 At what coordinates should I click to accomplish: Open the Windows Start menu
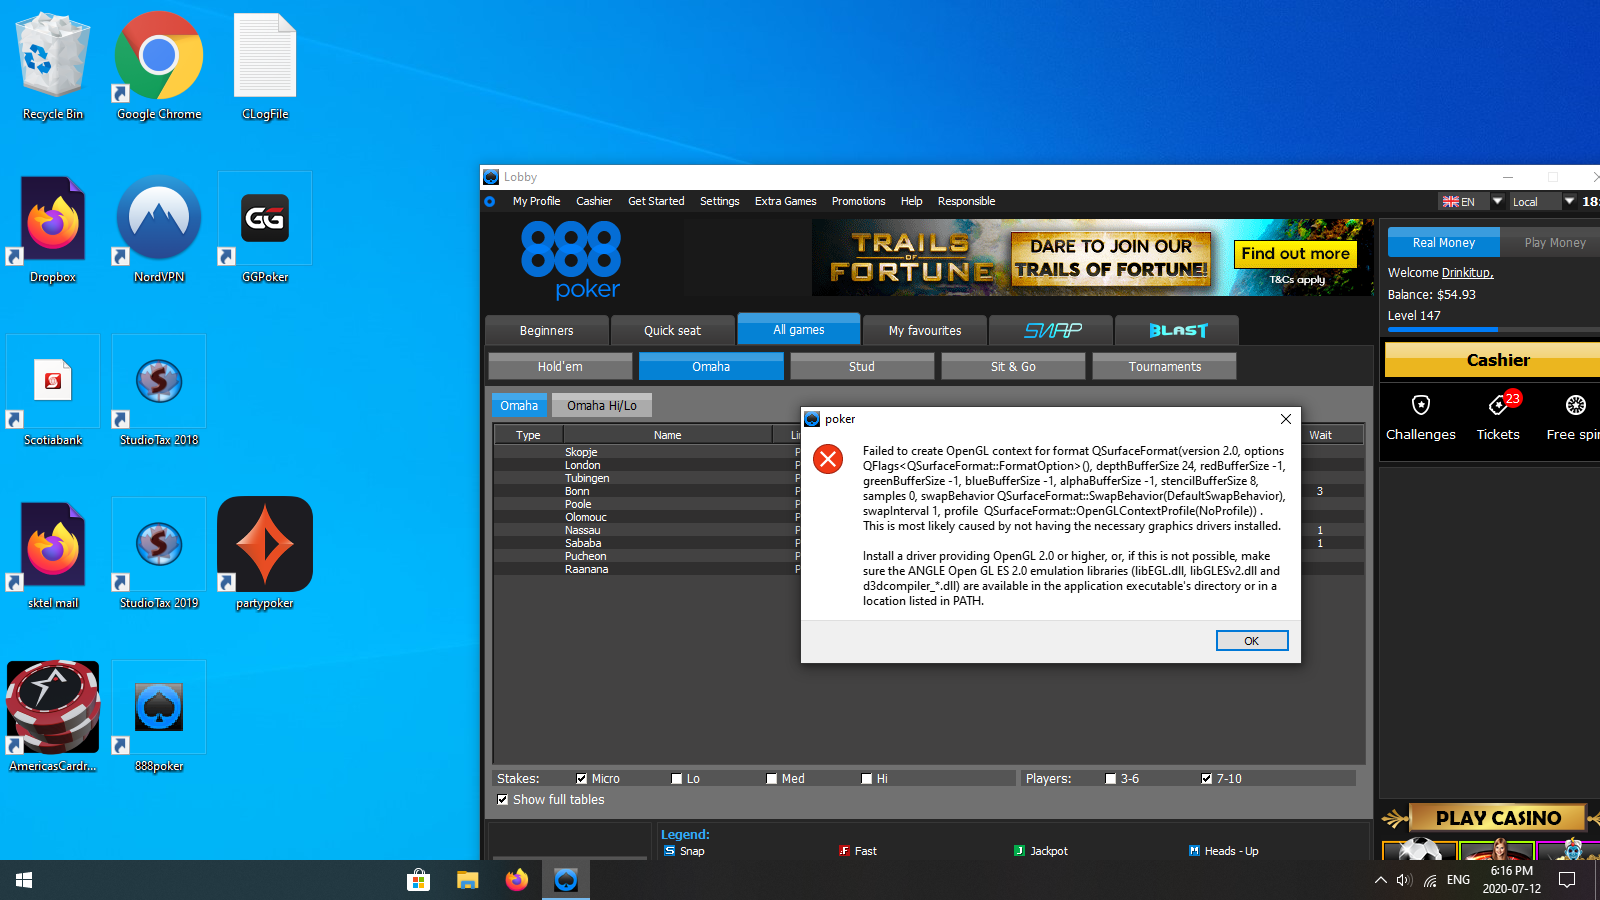pyautogui.click(x=24, y=880)
